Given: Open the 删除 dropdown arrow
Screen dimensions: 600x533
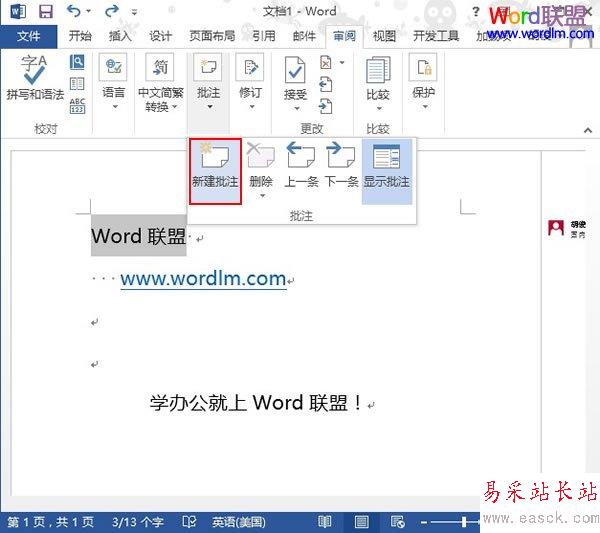Looking at the screenshot, I should tap(262, 196).
